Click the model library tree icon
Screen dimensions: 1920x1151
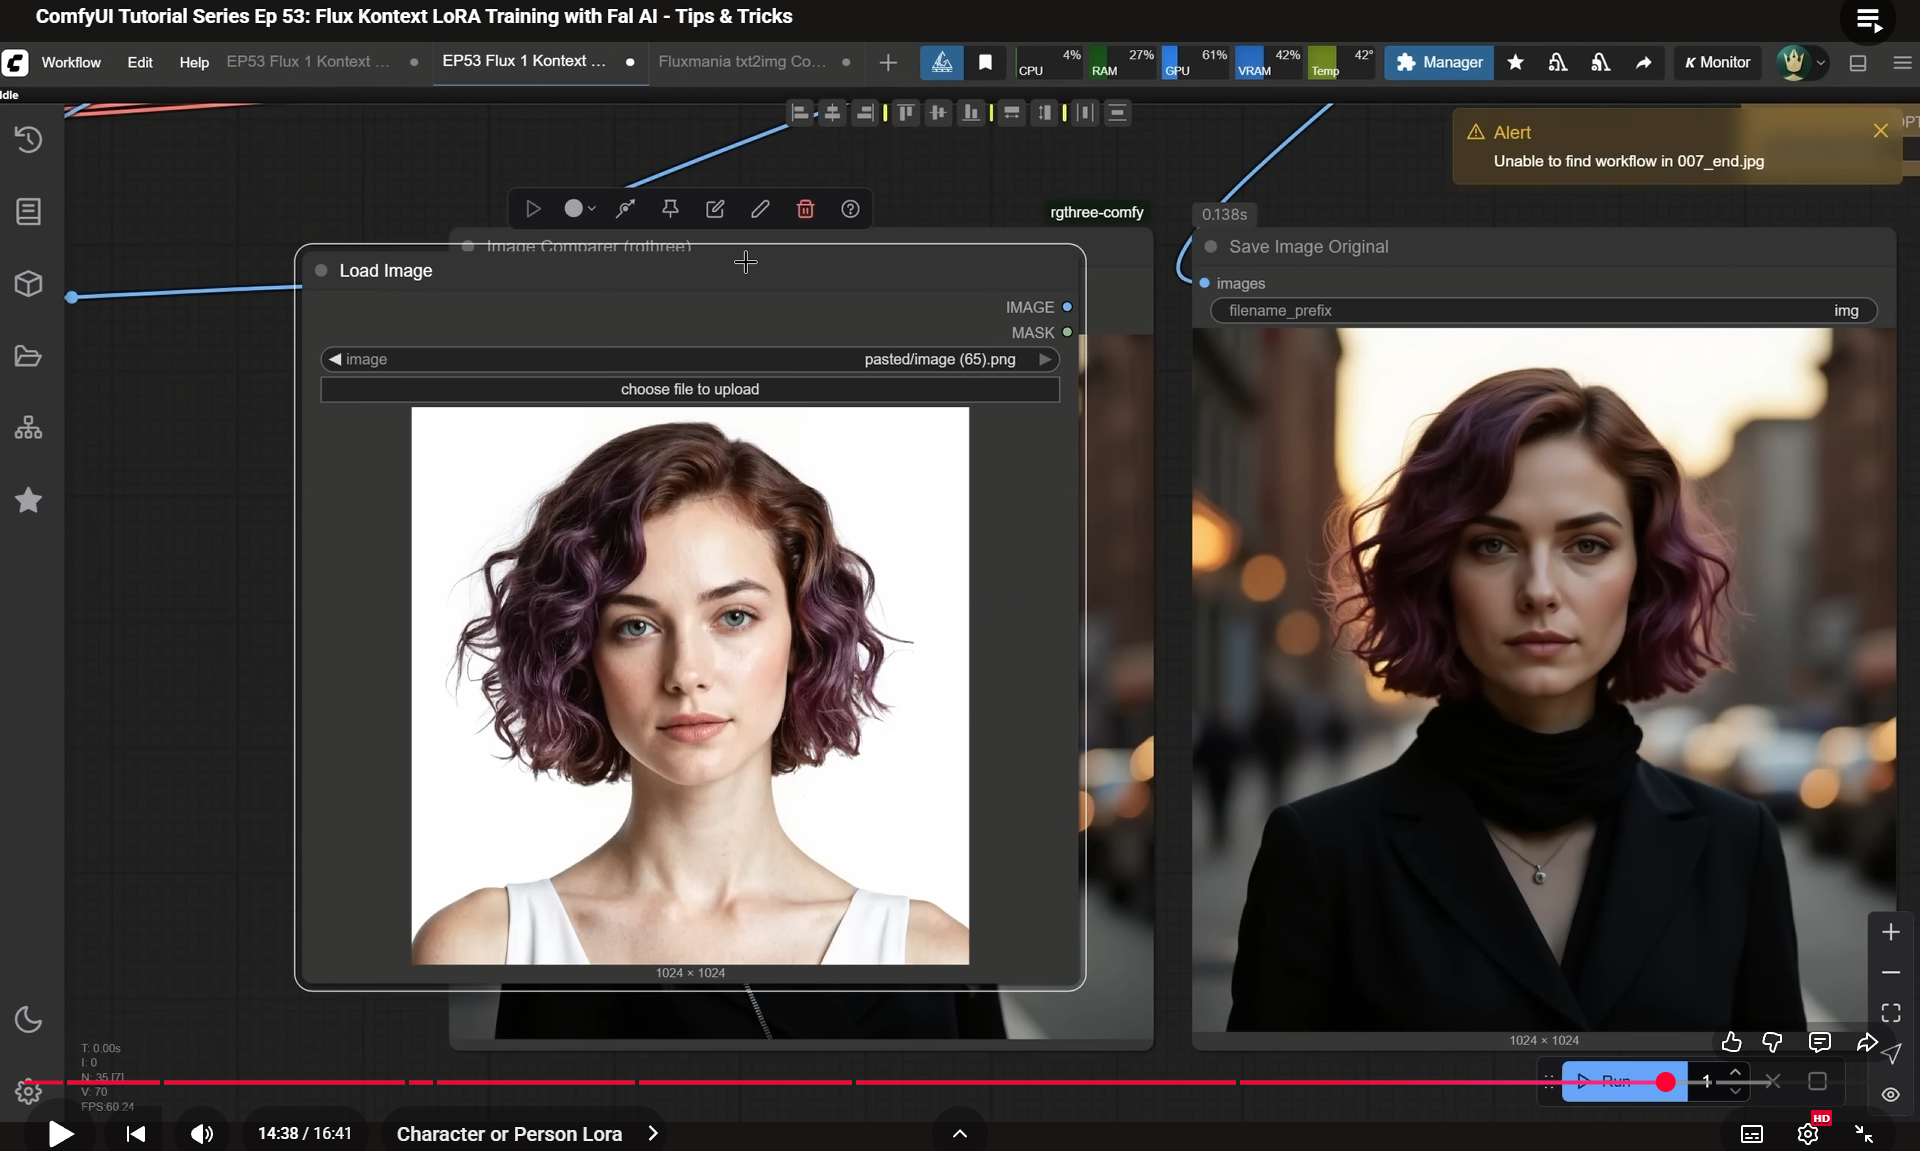click(28, 428)
